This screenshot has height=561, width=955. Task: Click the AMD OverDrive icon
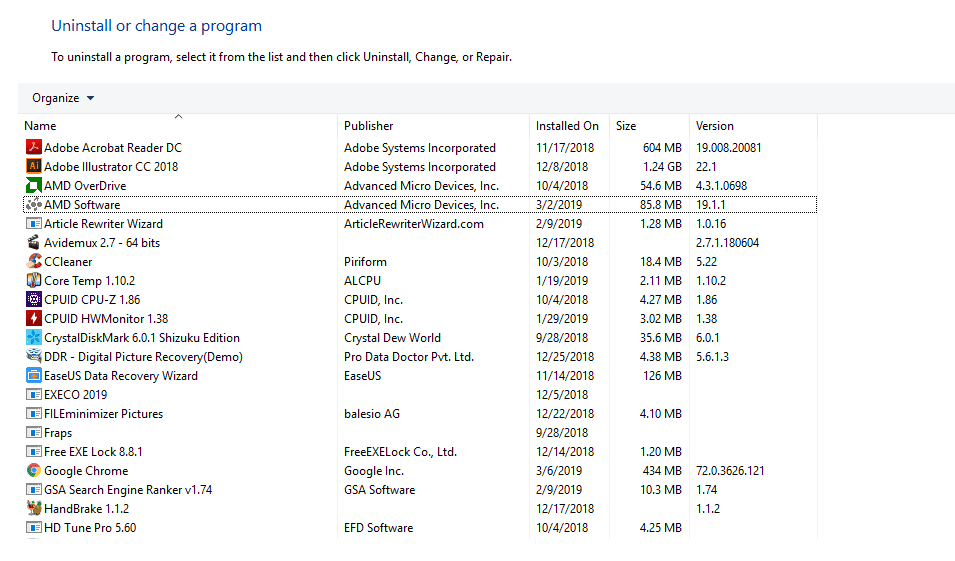tap(33, 185)
